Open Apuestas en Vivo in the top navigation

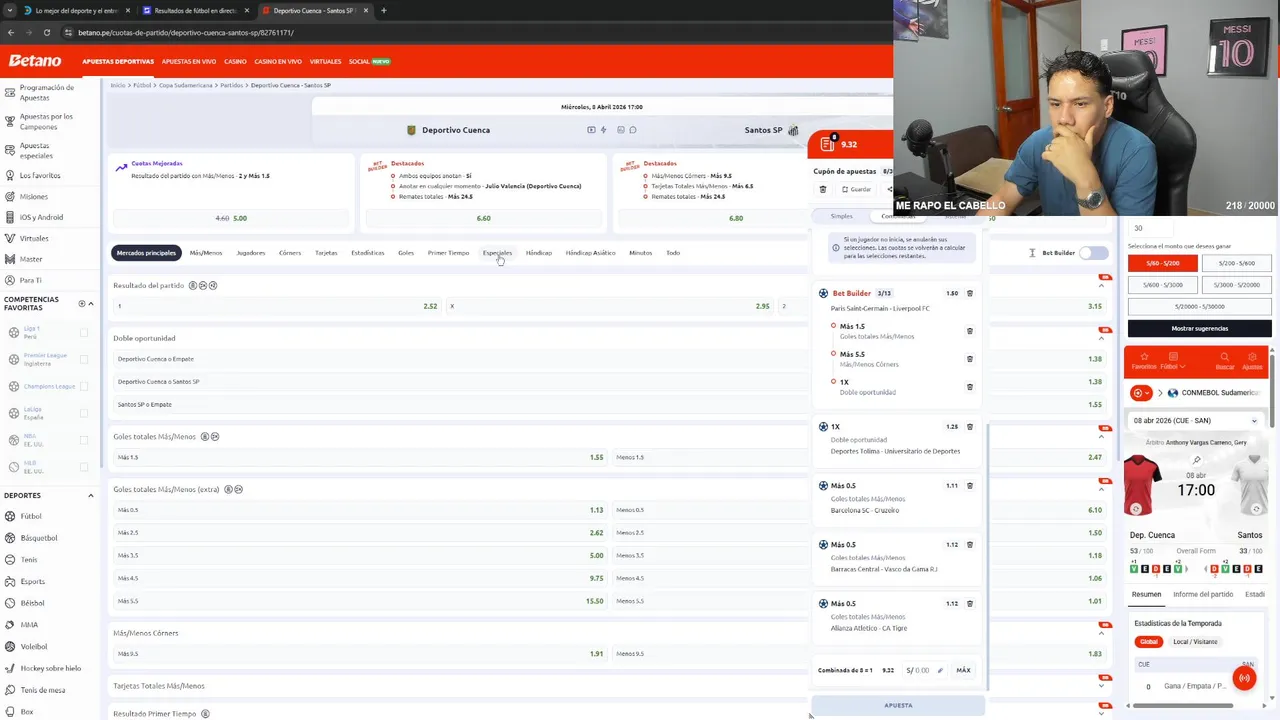(189, 61)
